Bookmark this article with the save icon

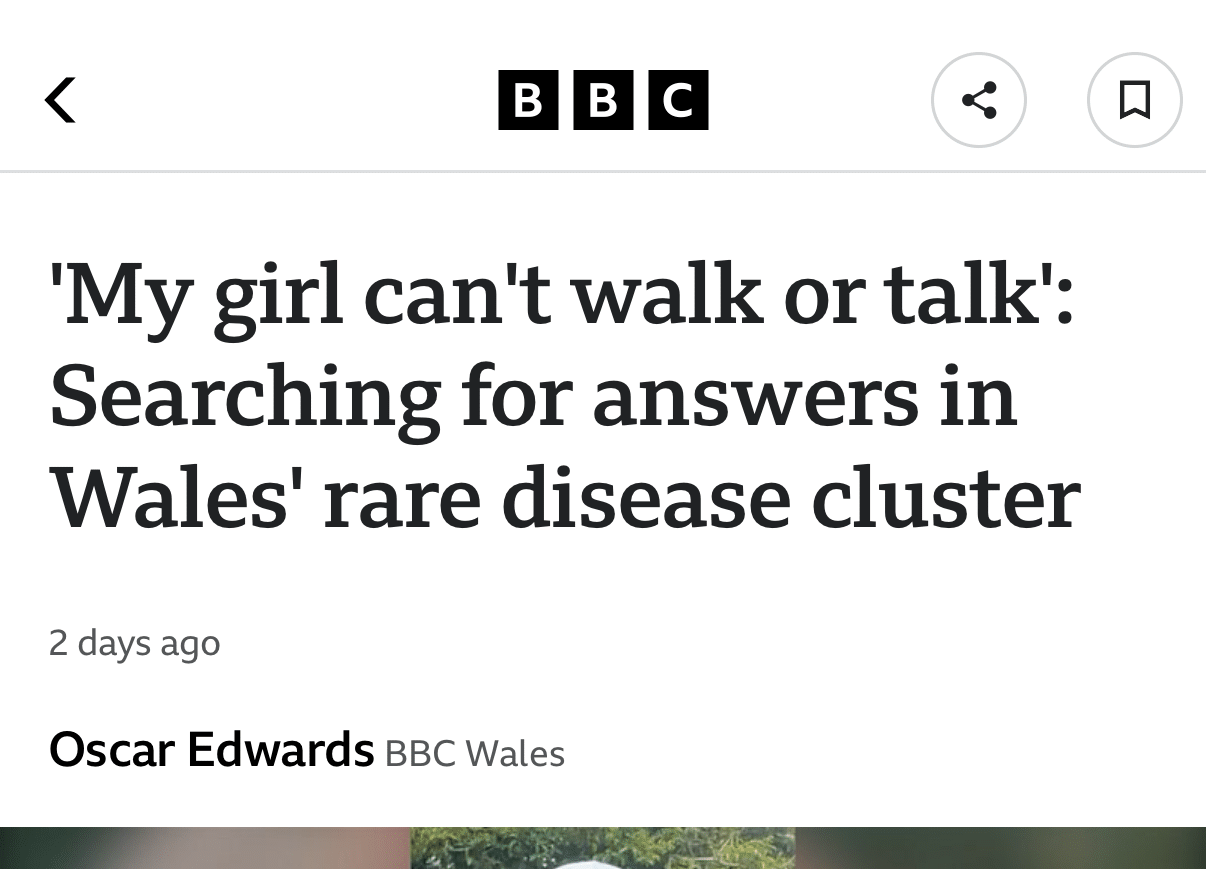[x=1134, y=100]
